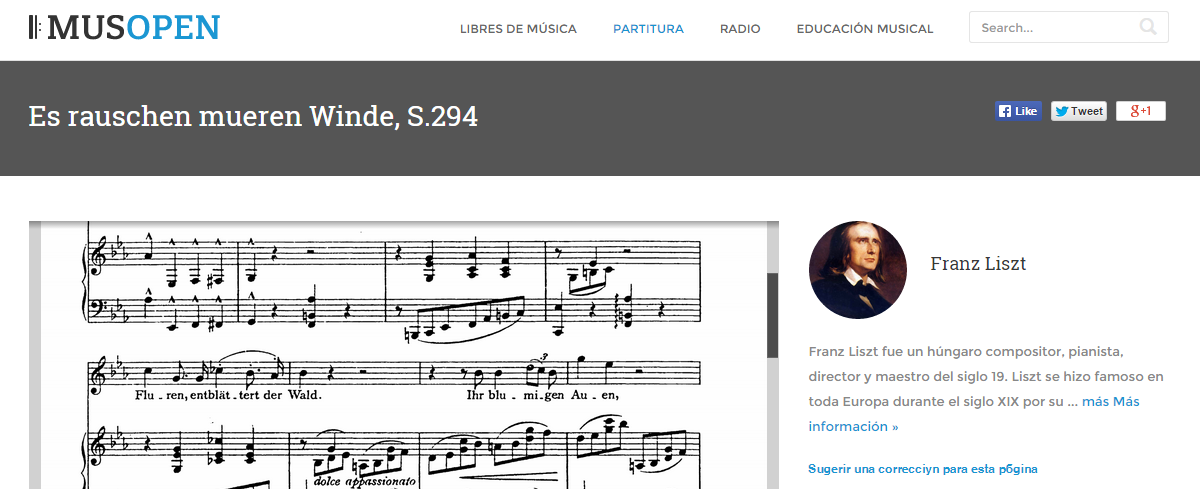Image resolution: width=1200 pixels, height=489 pixels.
Task: Focus the Search text field
Action: (1068, 28)
